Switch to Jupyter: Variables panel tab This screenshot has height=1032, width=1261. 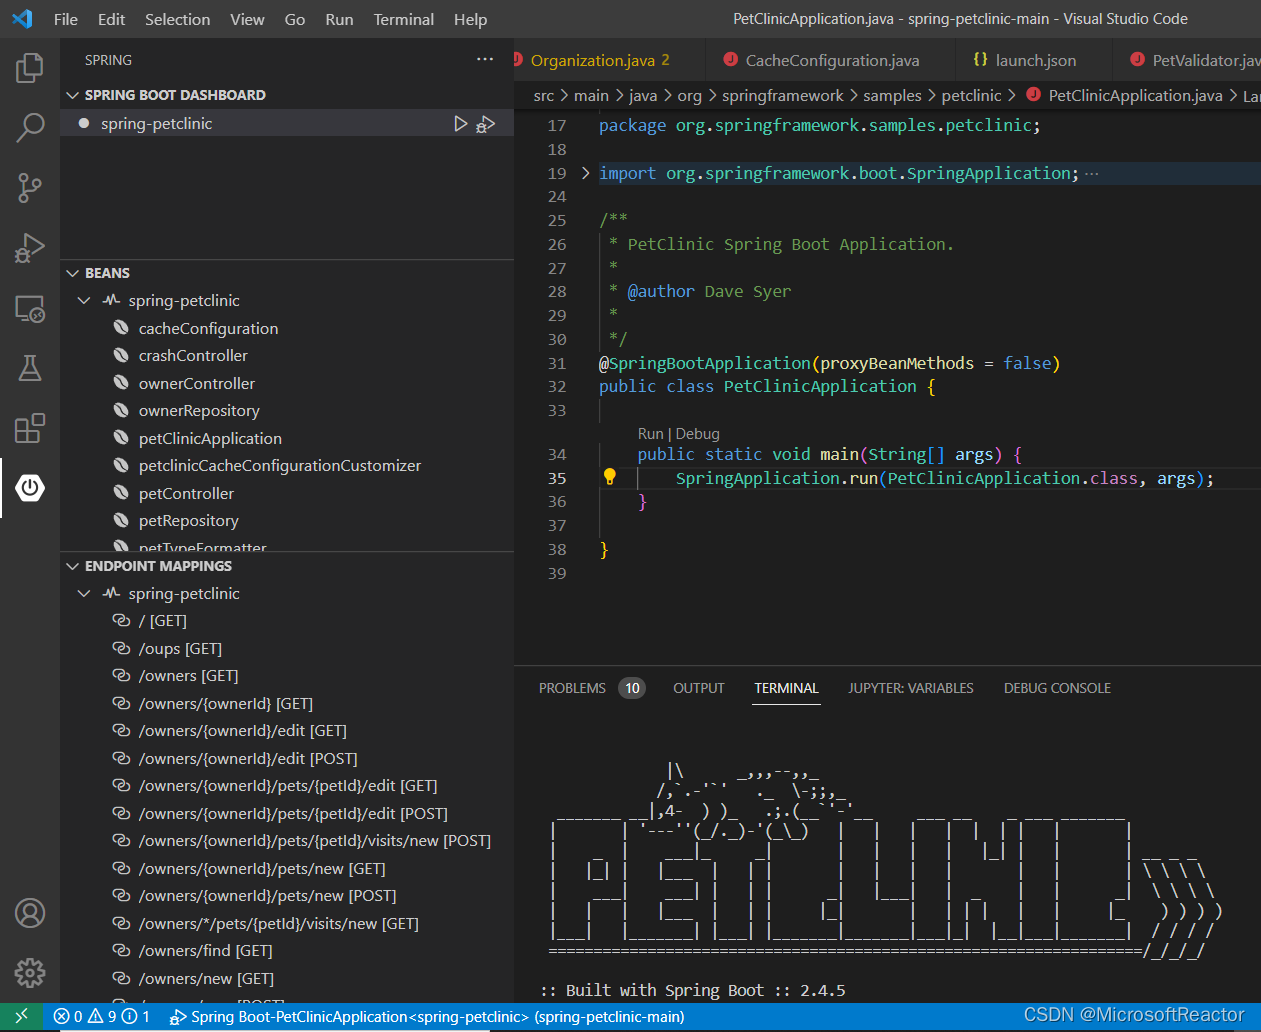(x=911, y=688)
